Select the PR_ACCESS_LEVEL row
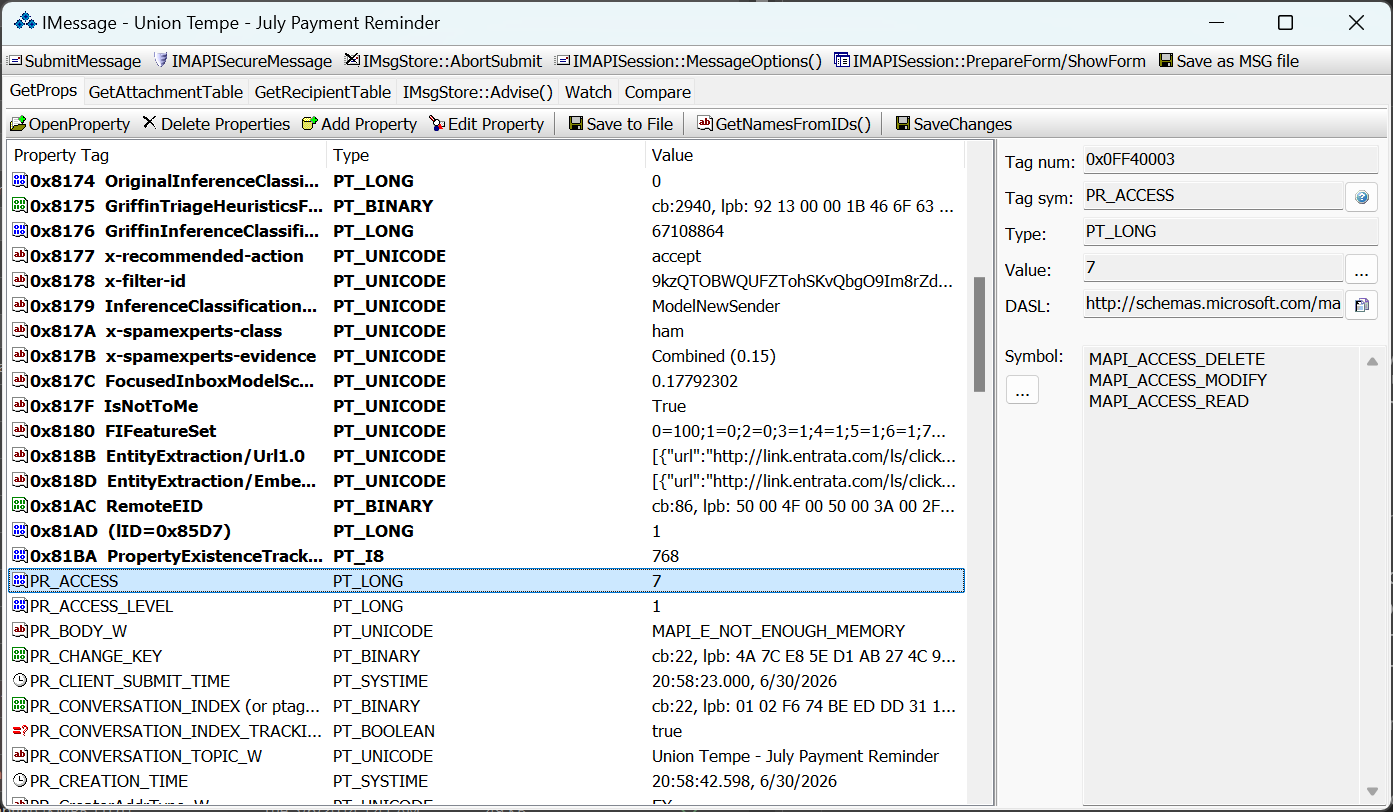Image resolution: width=1393 pixels, height=812 pixels. [x=486, y=606]
